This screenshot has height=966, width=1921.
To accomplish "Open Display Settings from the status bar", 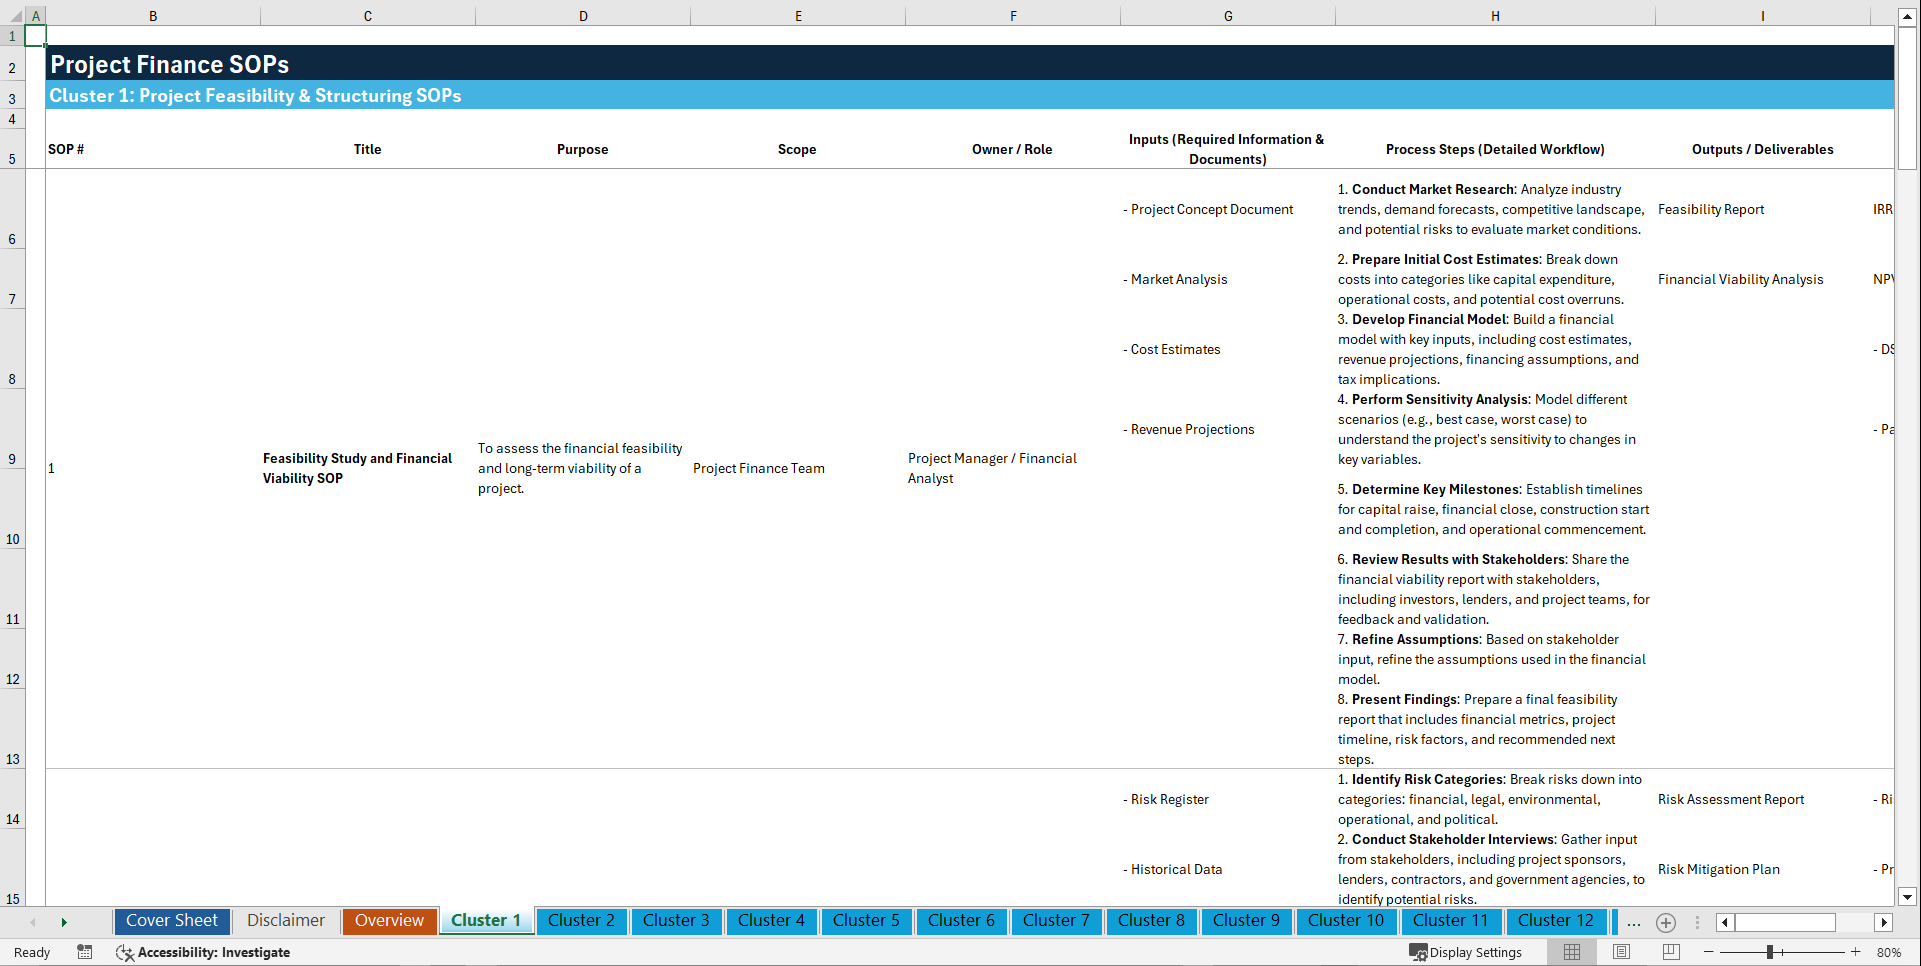I will (x=1466, y=952).
